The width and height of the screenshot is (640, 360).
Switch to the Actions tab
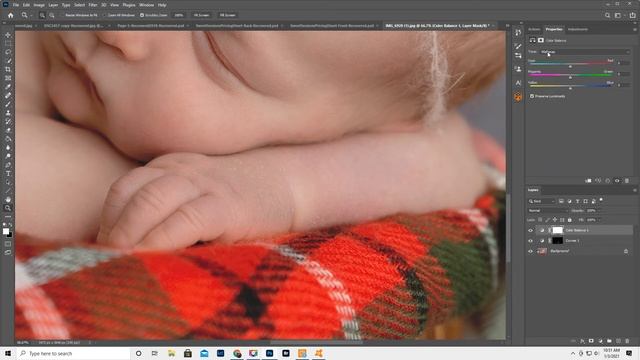534,29
